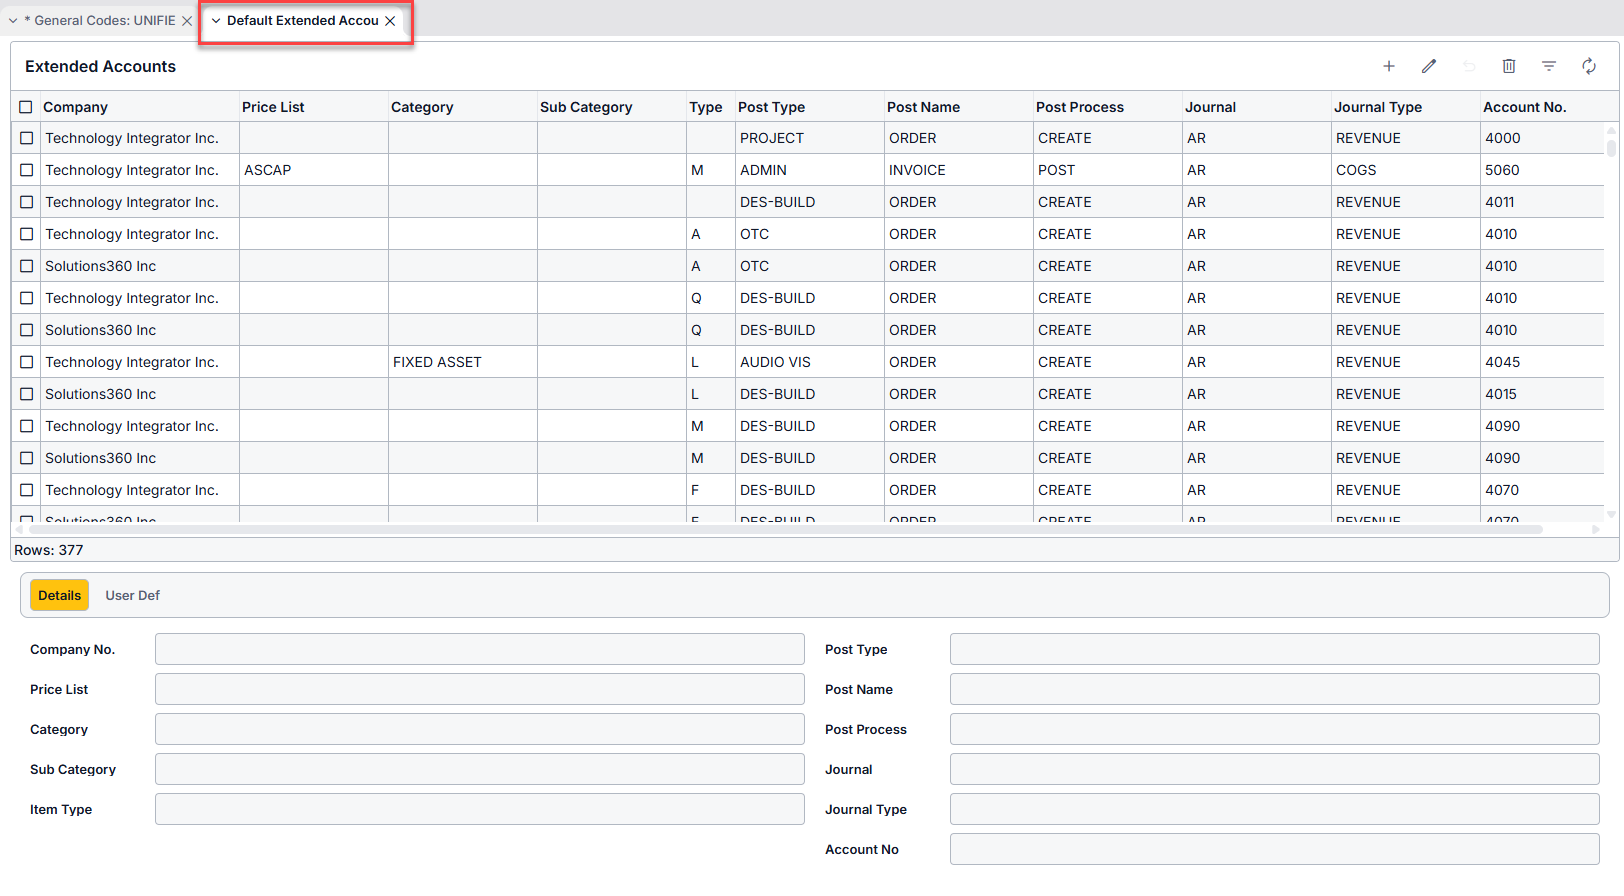Refresh the Extended Accounts grid
This screenshot has width=1624, height=896.
tap(1589, 66)
